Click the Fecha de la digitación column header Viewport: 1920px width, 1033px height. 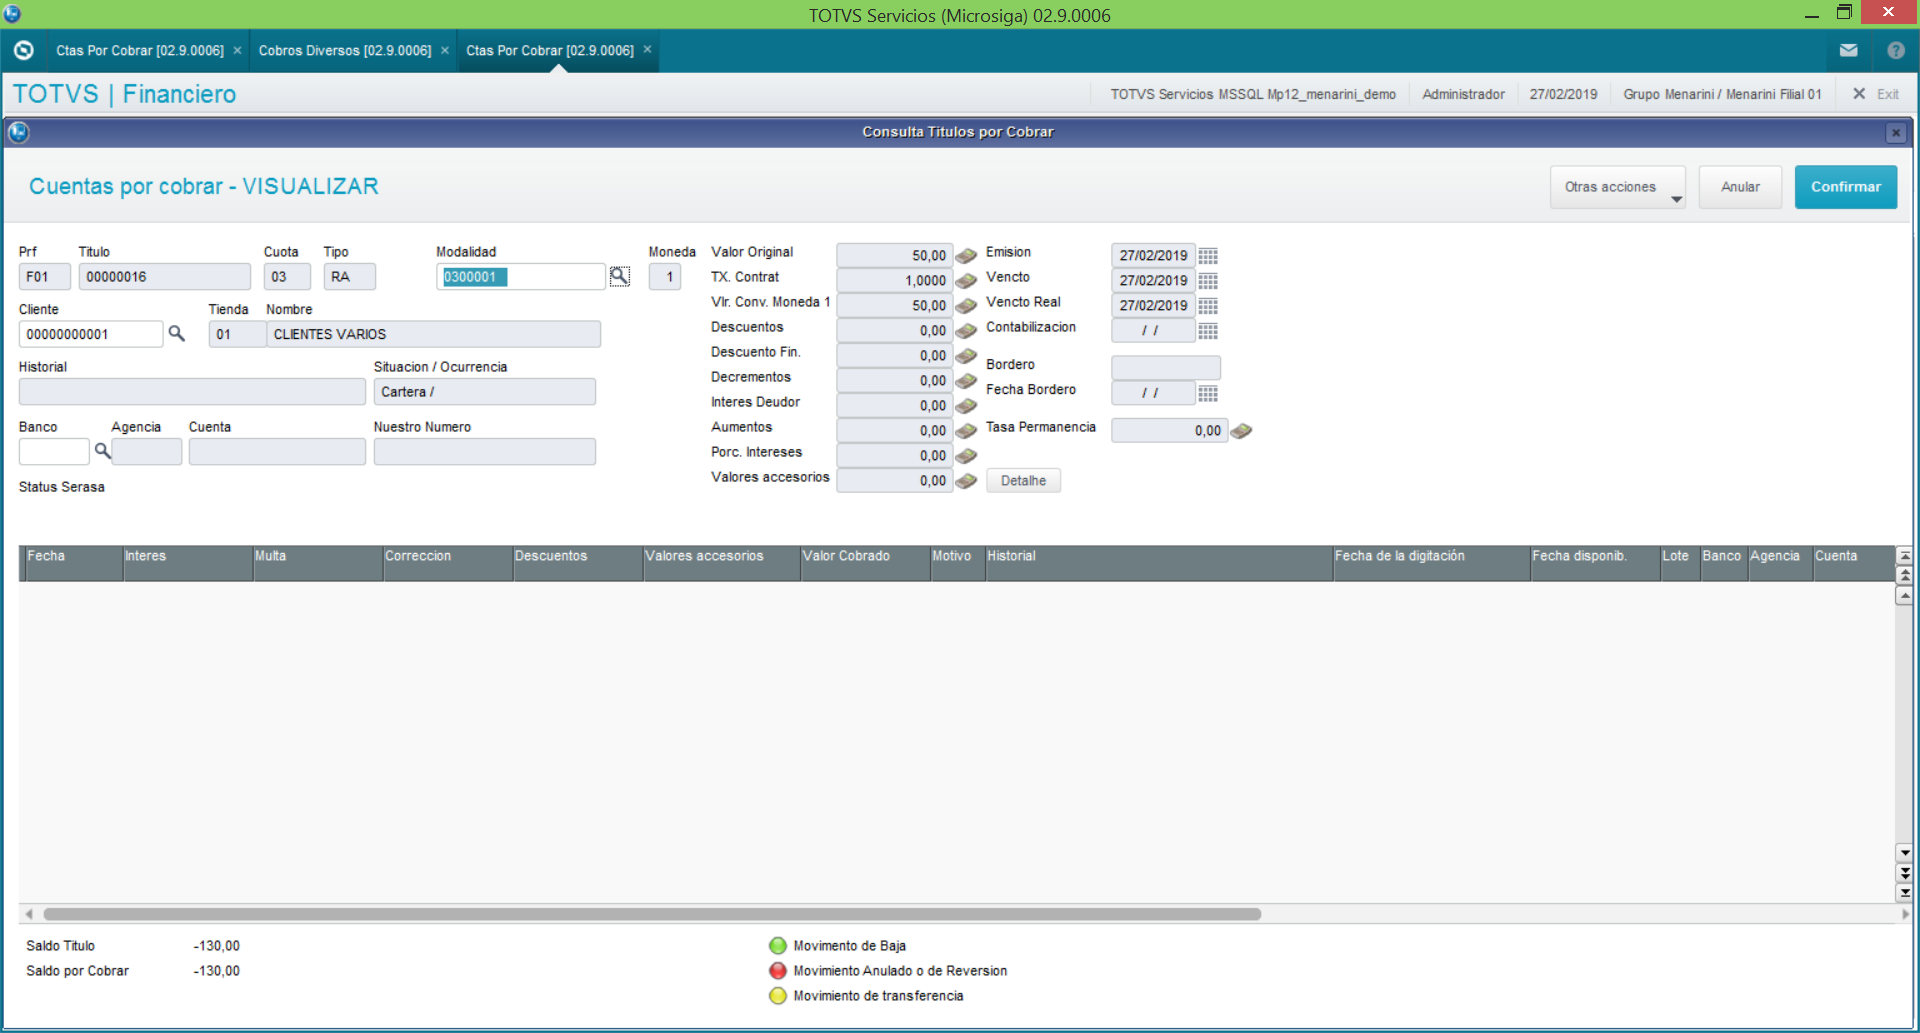[1431, 563]
